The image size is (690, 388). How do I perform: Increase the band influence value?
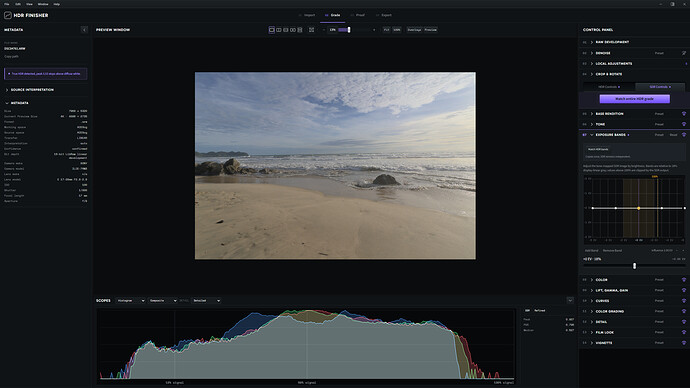pyautogui.click(x=683, y=251)
